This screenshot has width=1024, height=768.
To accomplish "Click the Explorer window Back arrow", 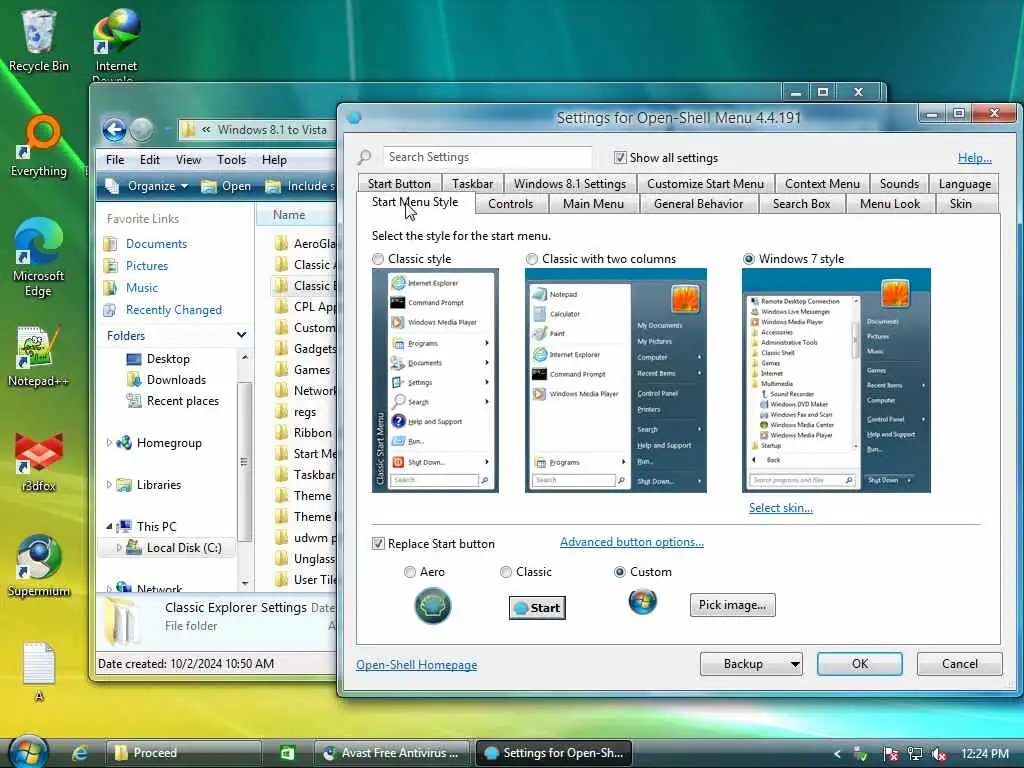I will pyautogui.click(x=114, y=129).
